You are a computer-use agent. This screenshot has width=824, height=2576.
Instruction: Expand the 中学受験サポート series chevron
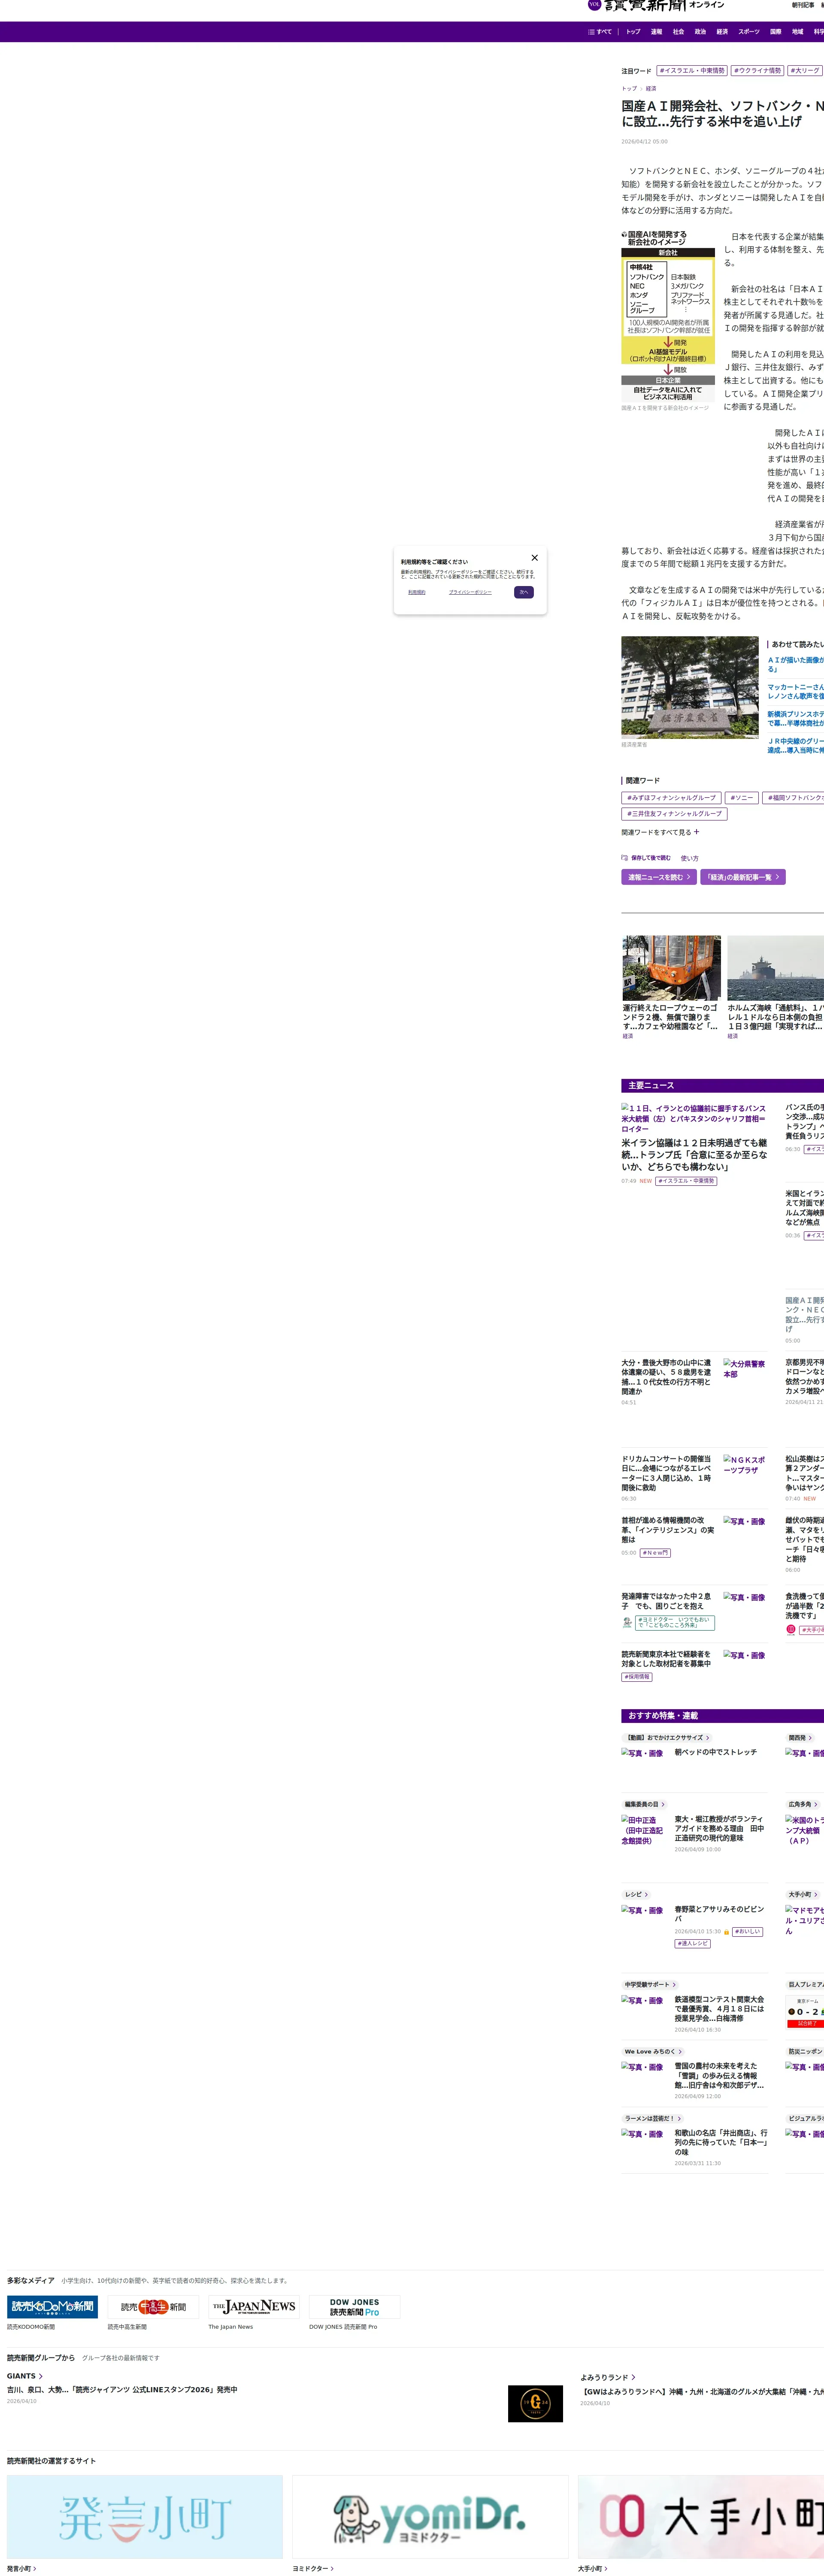[674, 1985]
